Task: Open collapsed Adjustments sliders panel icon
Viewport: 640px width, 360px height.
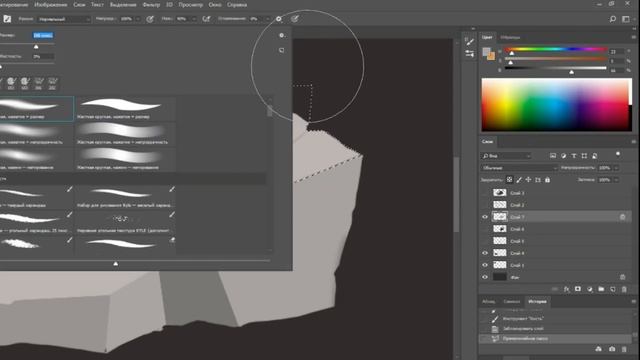Action: click(x=470, y=53)
